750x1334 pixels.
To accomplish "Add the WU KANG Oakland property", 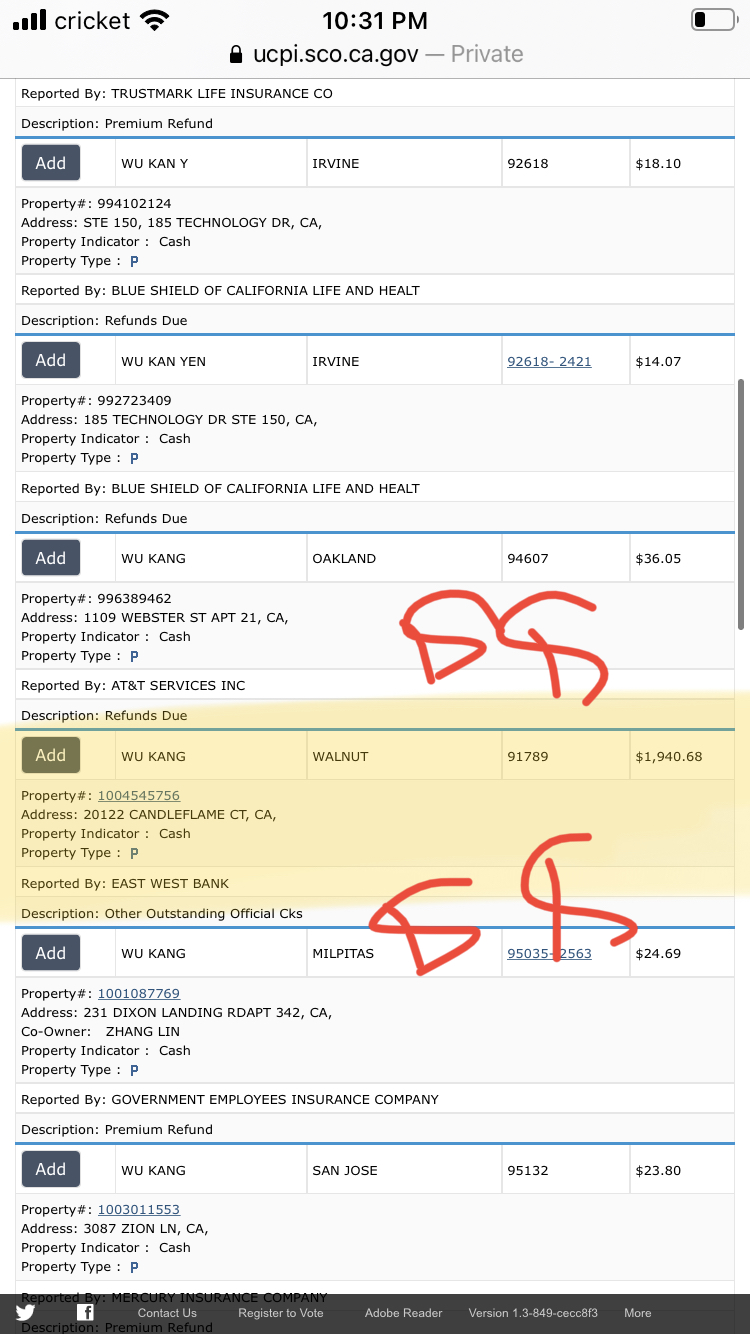I will pos(51,558).
